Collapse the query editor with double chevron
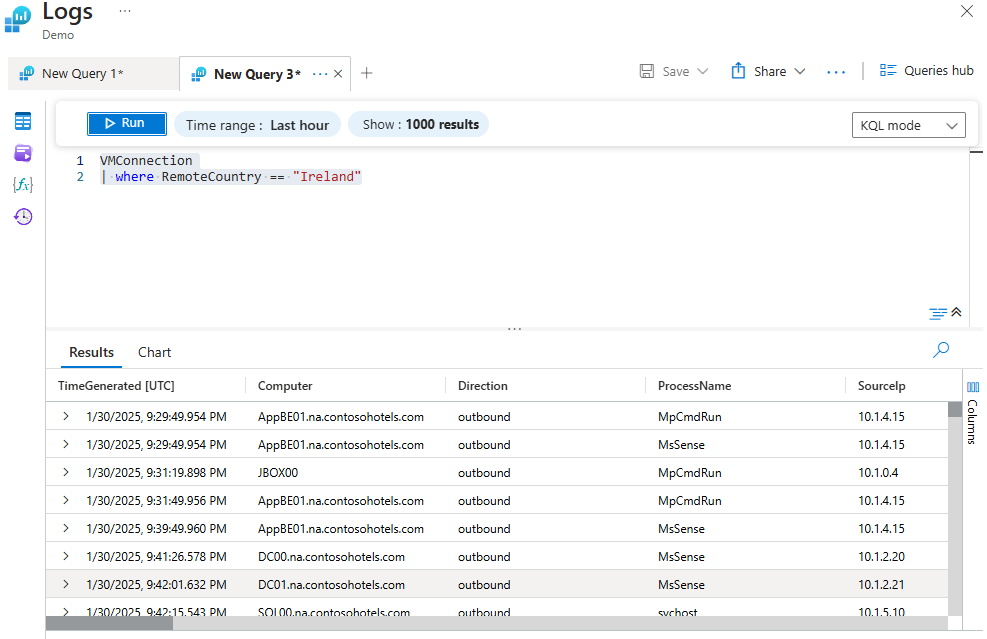Screen dimensions: 987x639 coord(956,312)
